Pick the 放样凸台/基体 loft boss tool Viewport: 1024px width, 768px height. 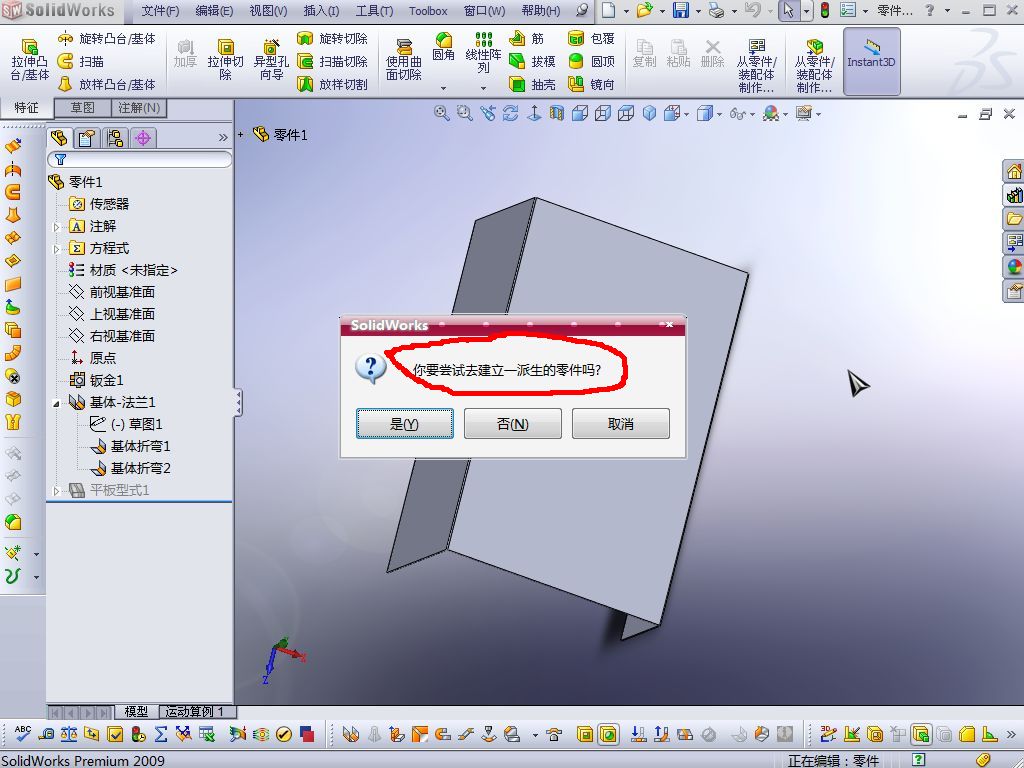point(108,84)
